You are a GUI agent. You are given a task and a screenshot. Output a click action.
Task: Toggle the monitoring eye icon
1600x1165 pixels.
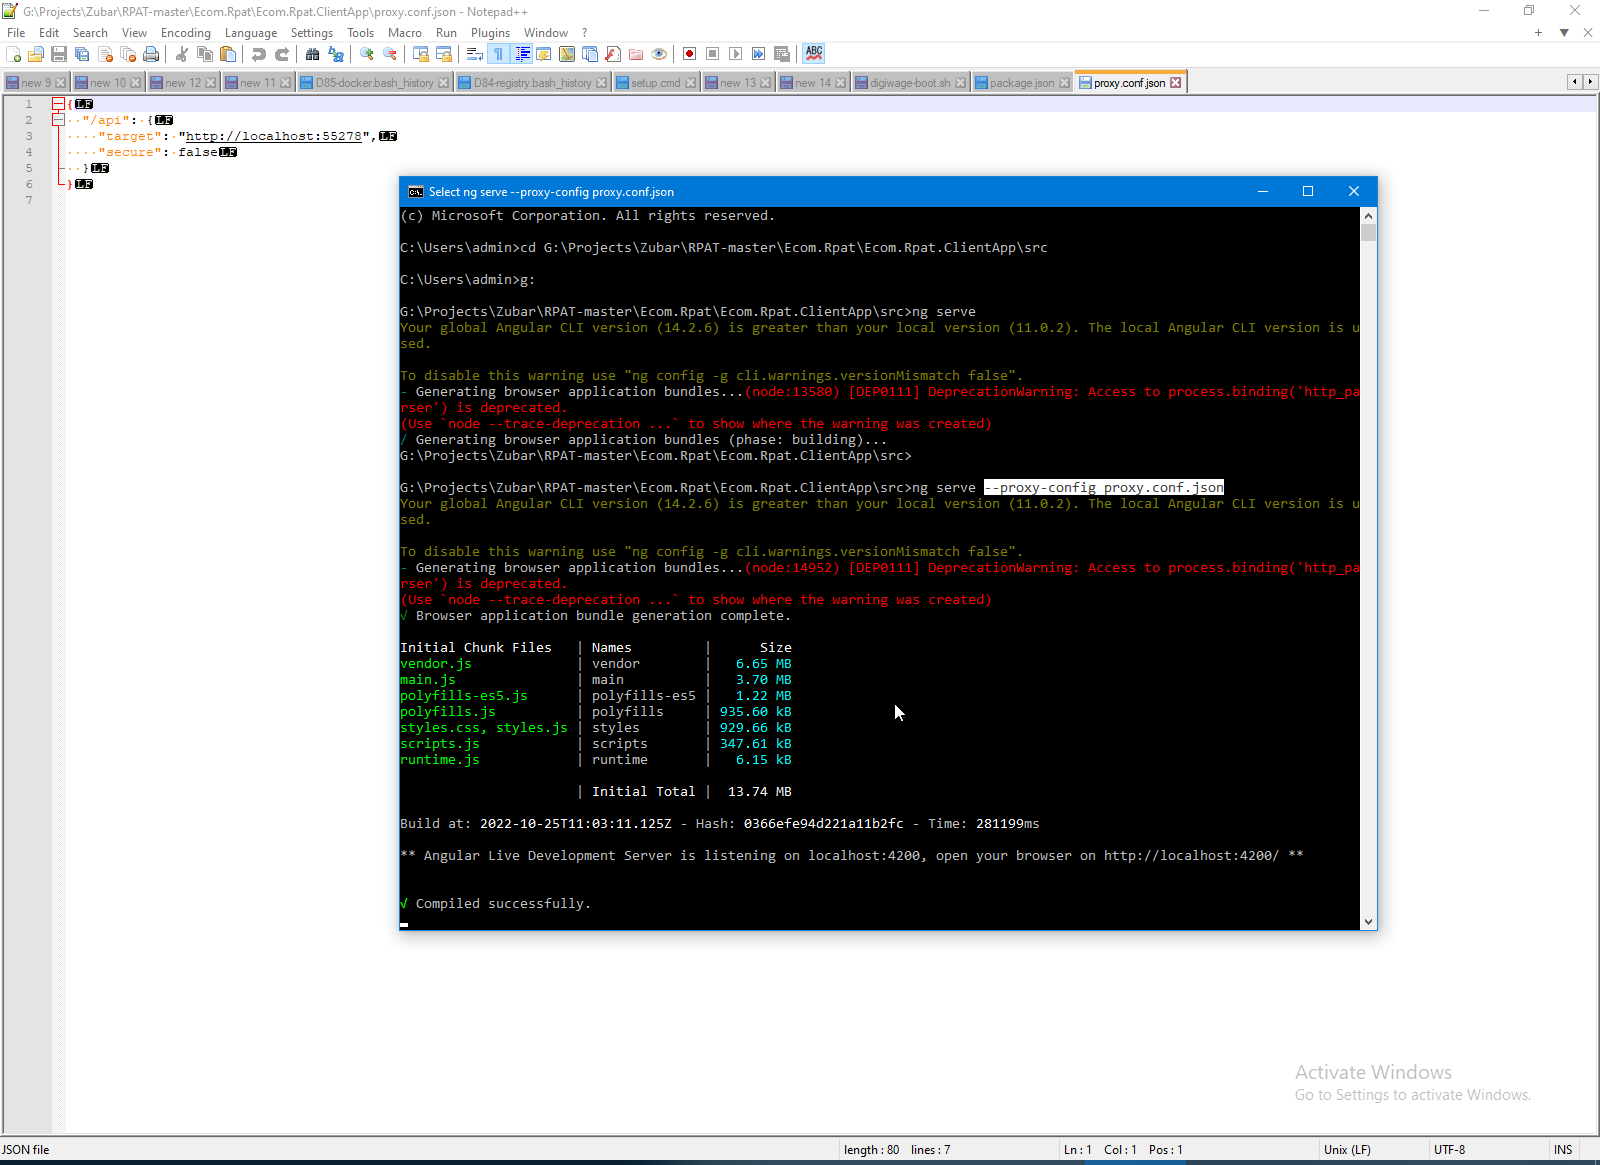coord(659,54)
